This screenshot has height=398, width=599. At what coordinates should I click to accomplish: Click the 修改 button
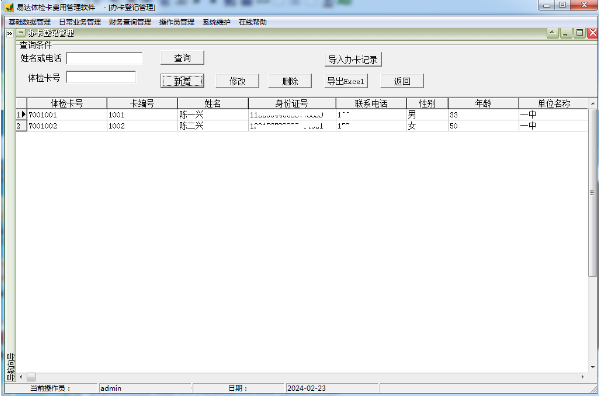point(237,81)
